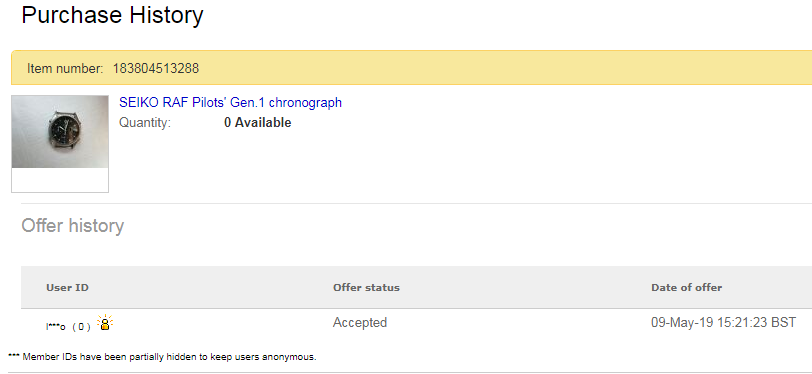Click the User ID column header
This screenshot has width=812, height=374.
[67, 287]
